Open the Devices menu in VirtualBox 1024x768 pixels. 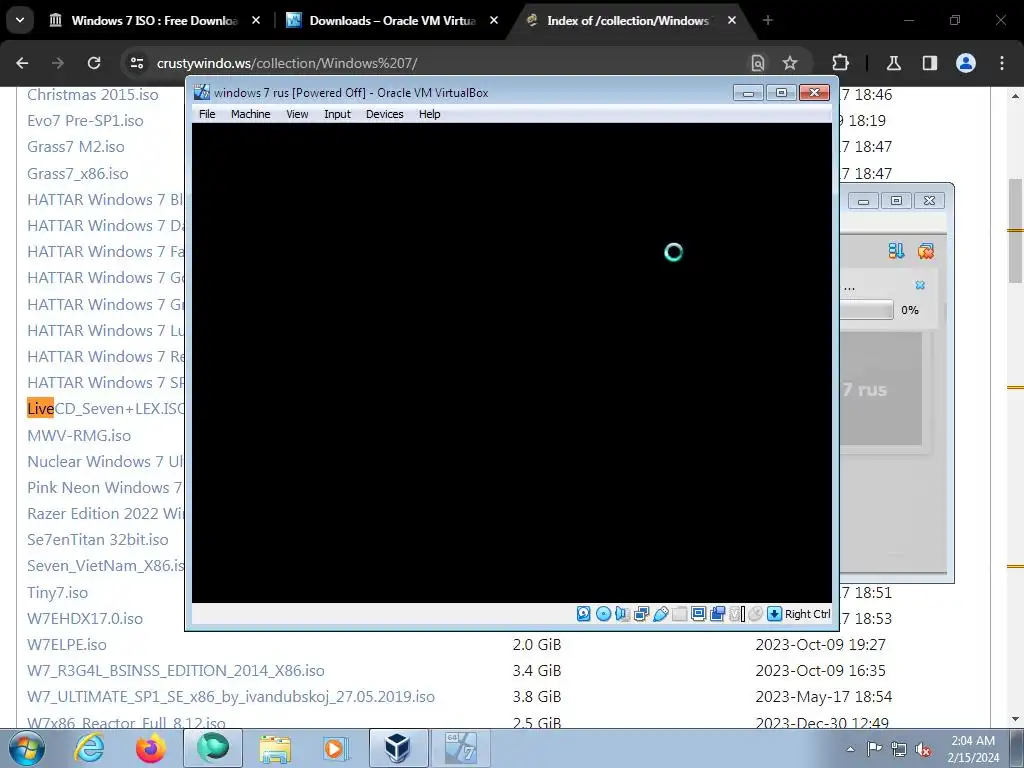[385, 114]
